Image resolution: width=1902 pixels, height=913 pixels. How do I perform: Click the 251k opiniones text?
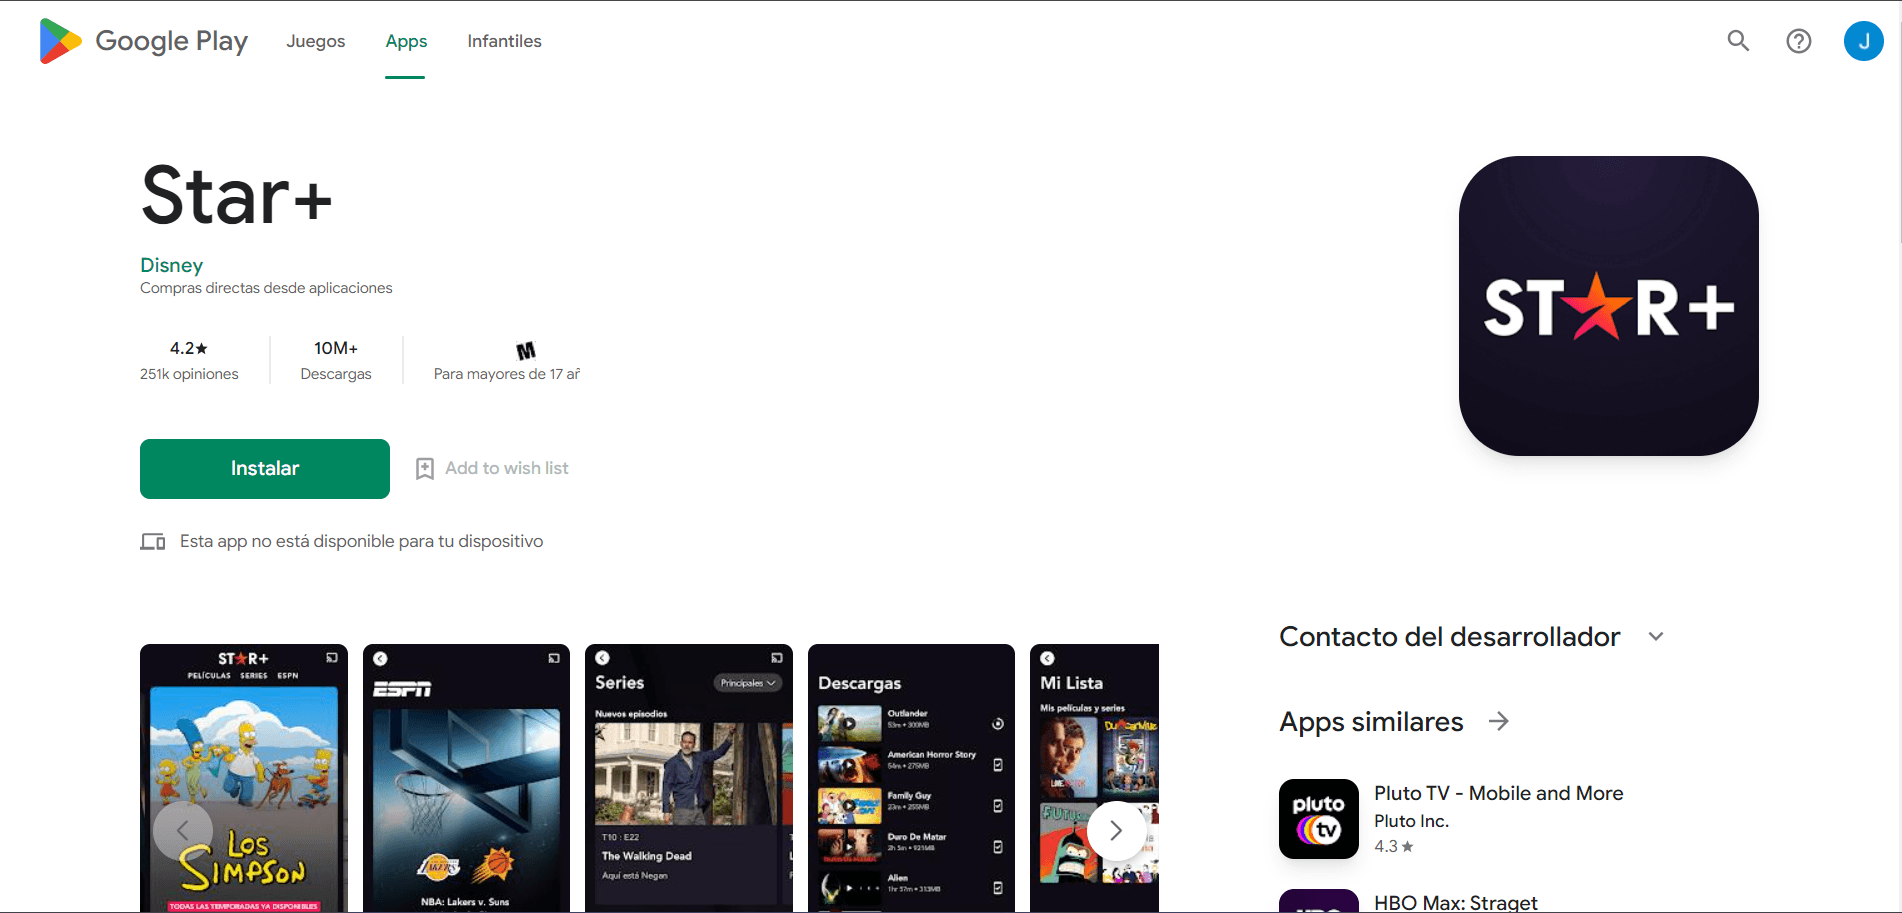[189, 374]
